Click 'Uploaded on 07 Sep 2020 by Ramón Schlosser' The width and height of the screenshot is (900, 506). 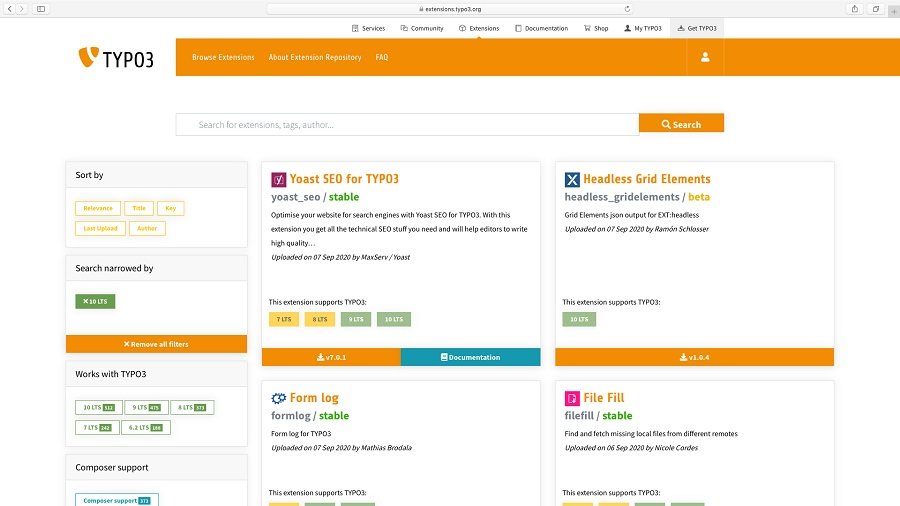click(637, 229)
